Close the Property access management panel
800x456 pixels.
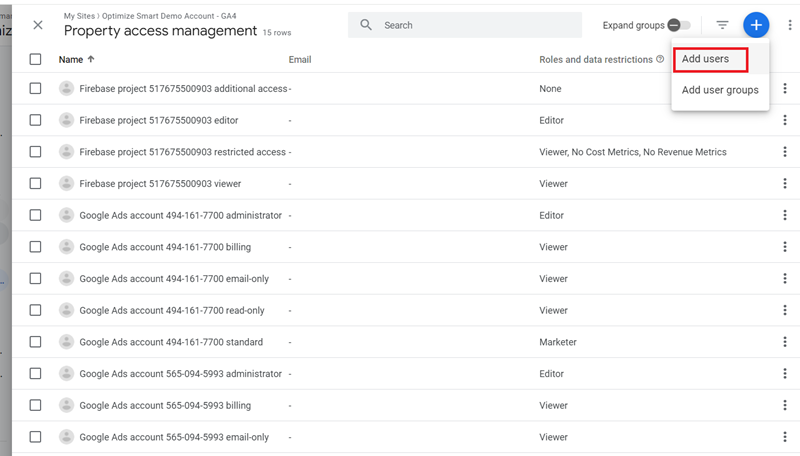pyautogui.click(x=38, y=25)
